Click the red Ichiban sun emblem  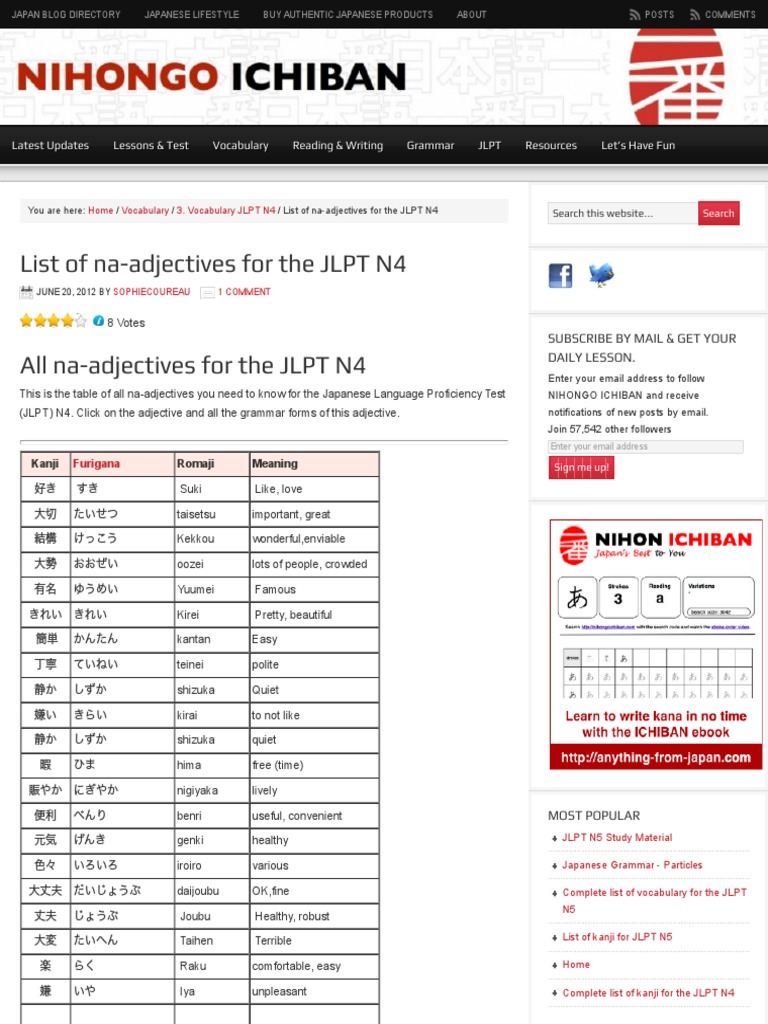[x=676, y=76]
